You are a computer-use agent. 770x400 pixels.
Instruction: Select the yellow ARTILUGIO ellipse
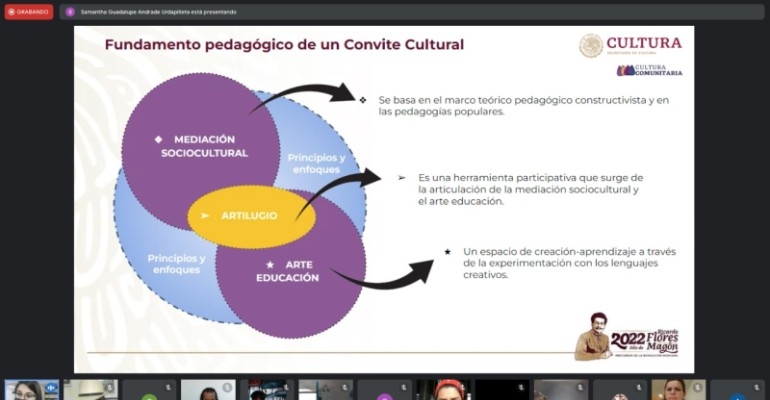[245, 215]
